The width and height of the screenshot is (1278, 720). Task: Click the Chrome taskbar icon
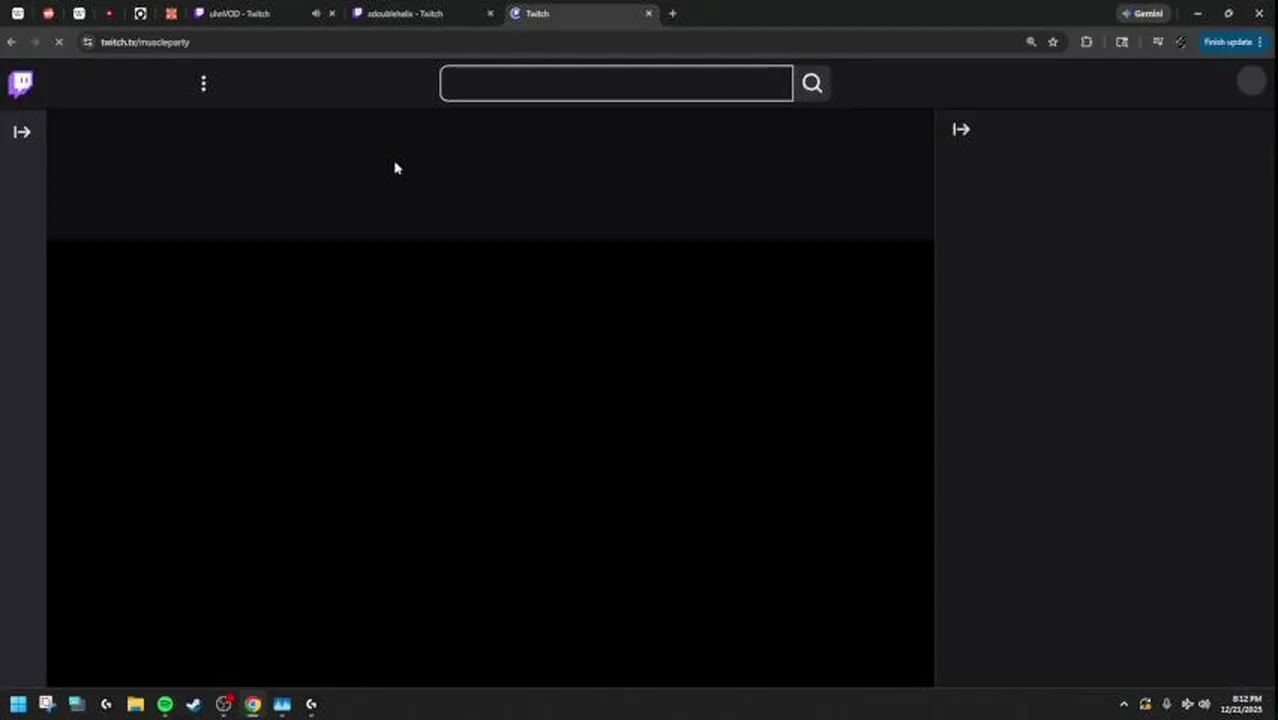pyautogui.click(x=253, y=704)
